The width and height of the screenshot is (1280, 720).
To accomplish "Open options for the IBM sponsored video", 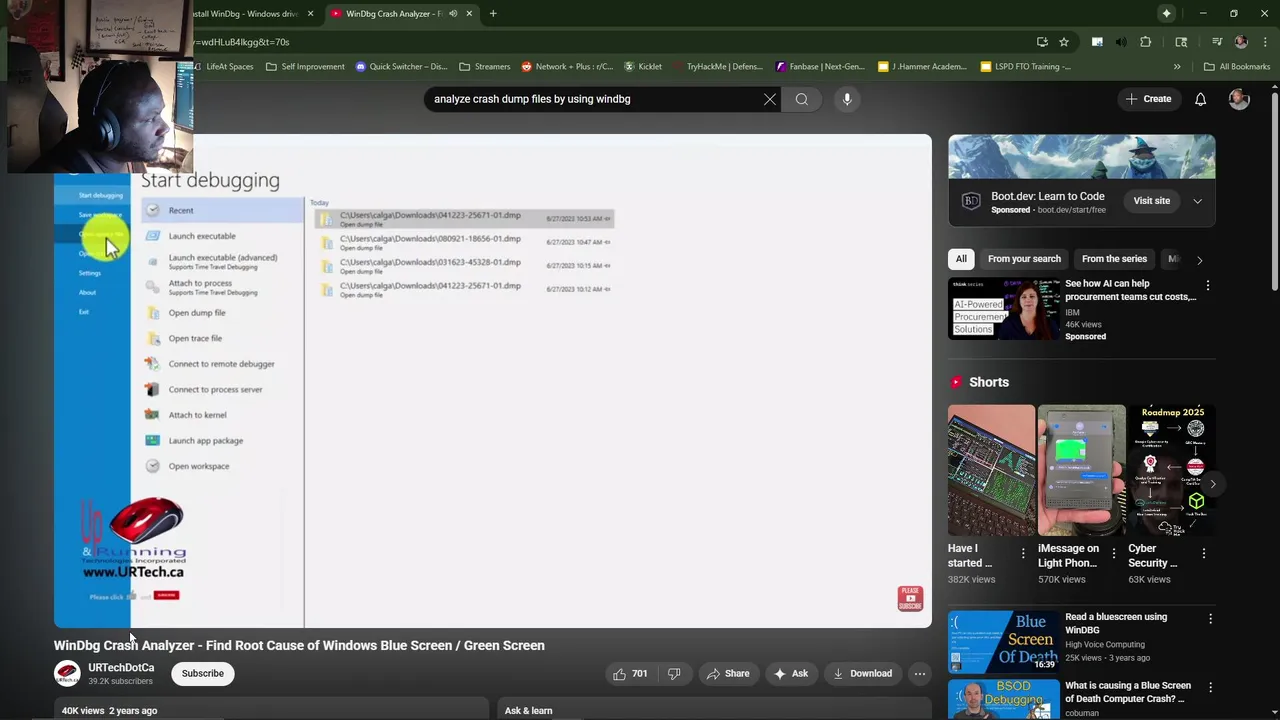I will [1207, 286].
